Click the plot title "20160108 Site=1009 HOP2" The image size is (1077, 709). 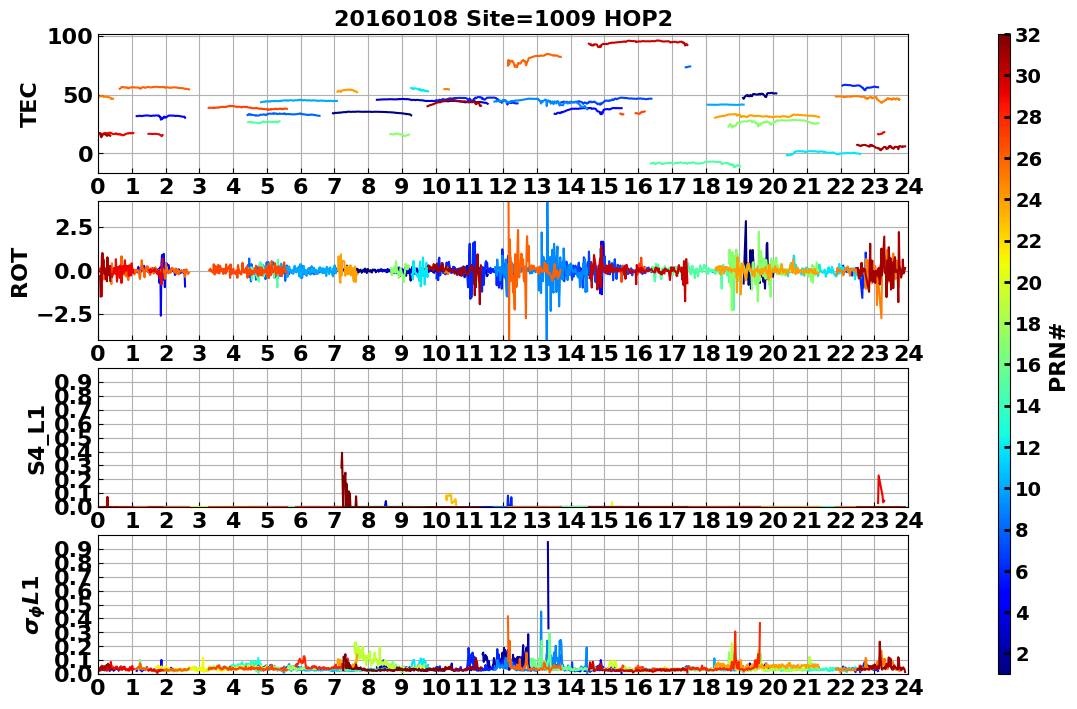pos(503,19)
